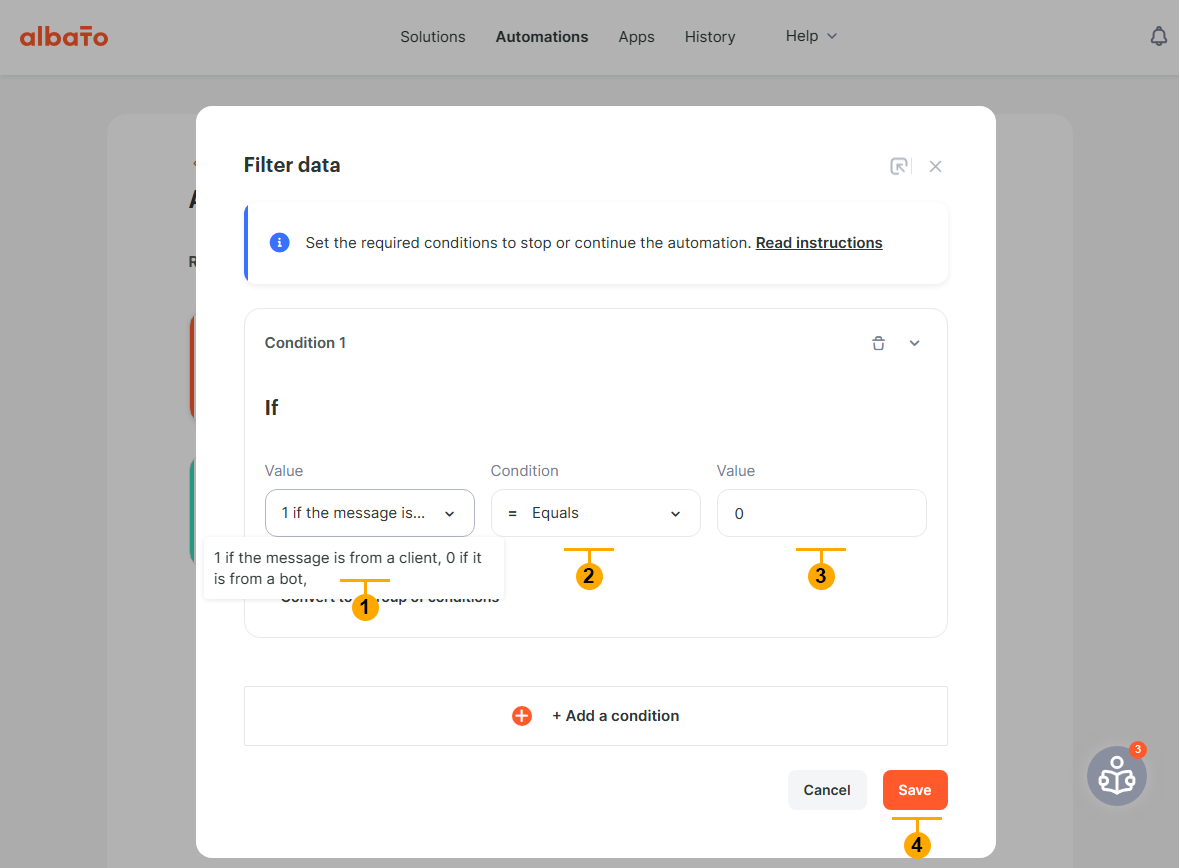Viewport: 1180px width, 868px height.
Task: Close the Filter data dialog
Action: point(935,166)
